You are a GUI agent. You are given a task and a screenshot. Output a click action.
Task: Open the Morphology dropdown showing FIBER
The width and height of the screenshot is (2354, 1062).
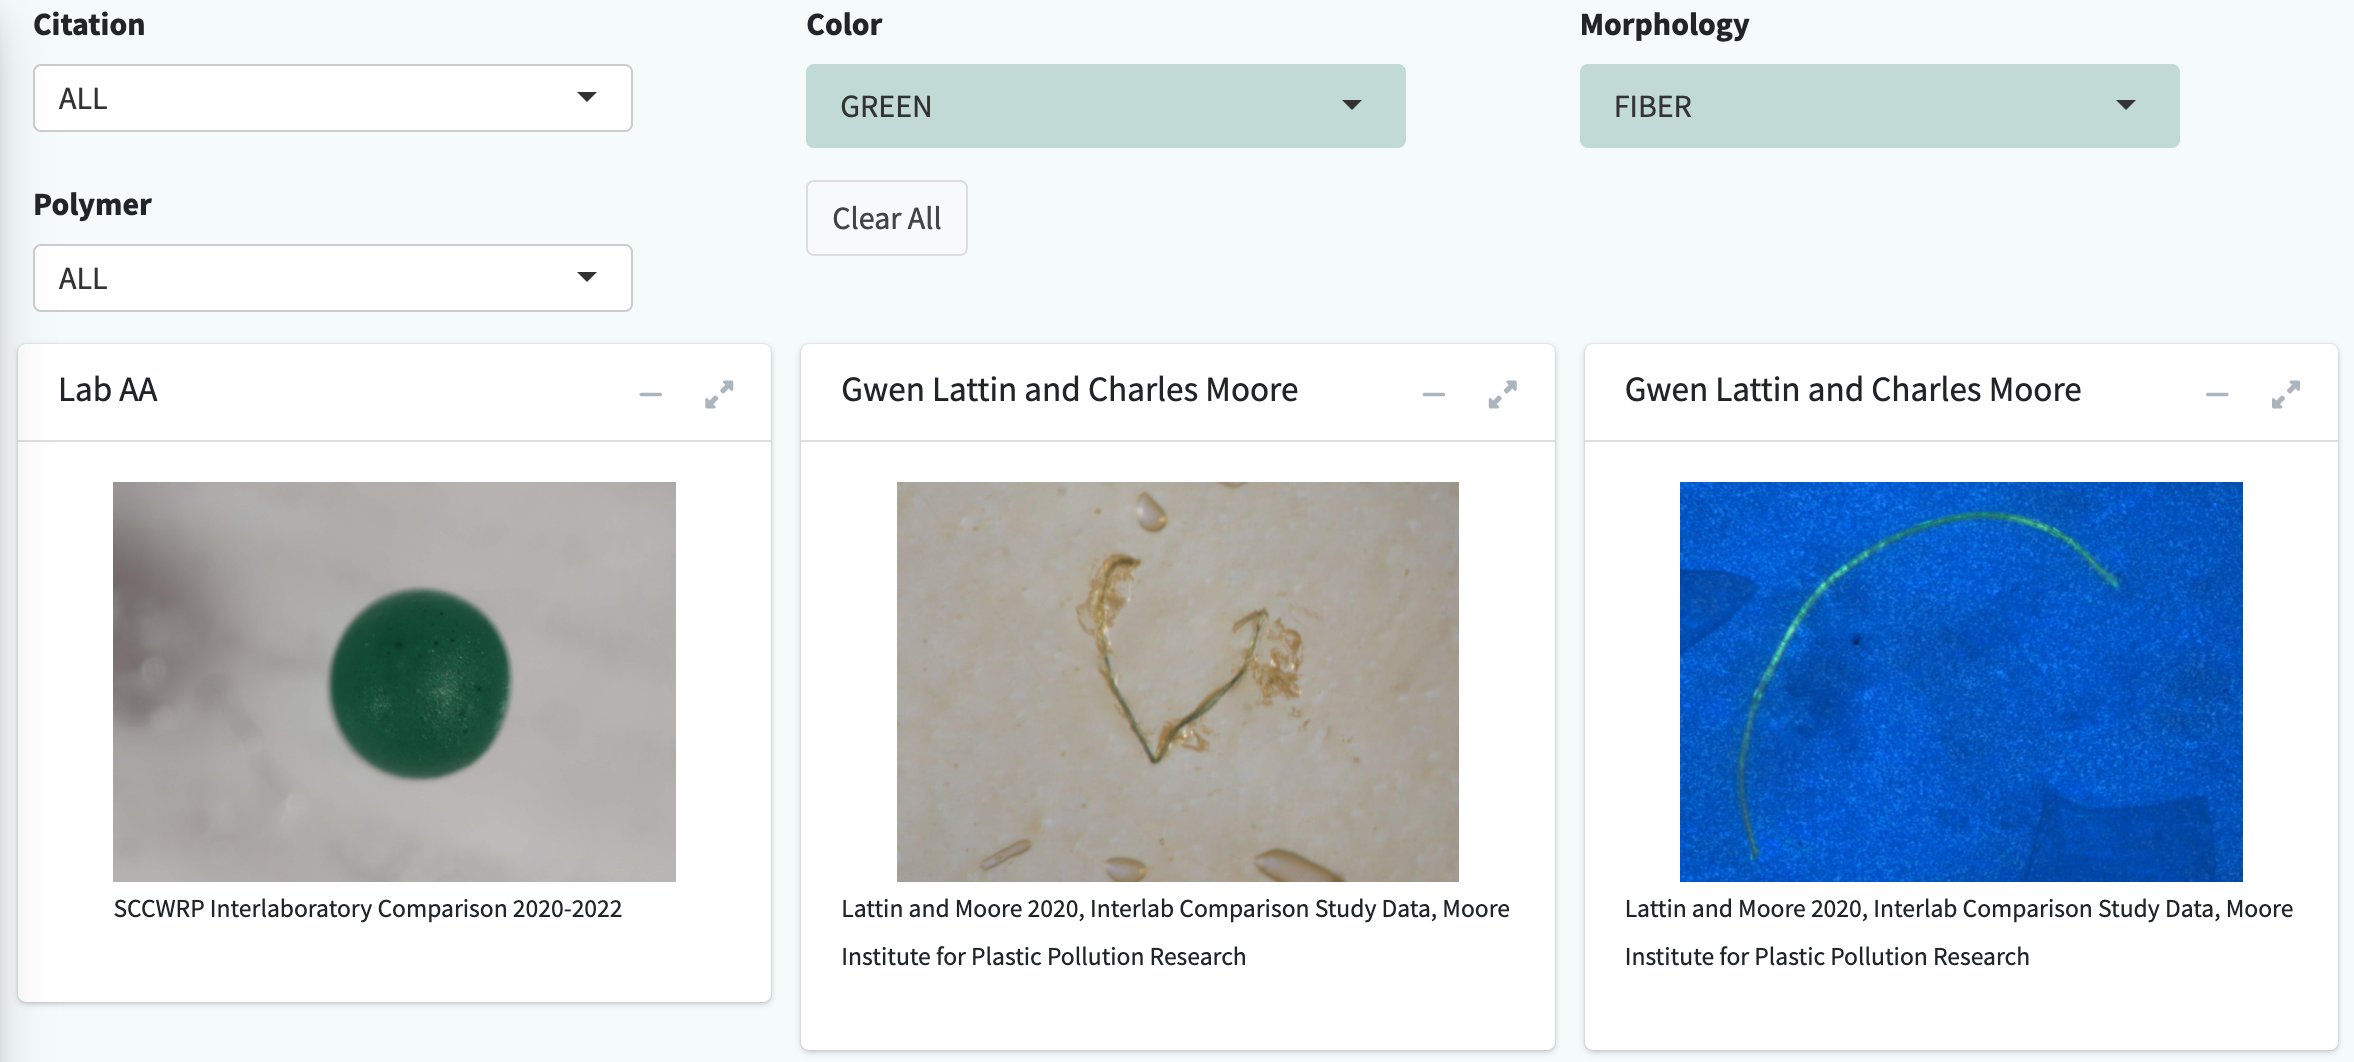[x=1879, y=106]
